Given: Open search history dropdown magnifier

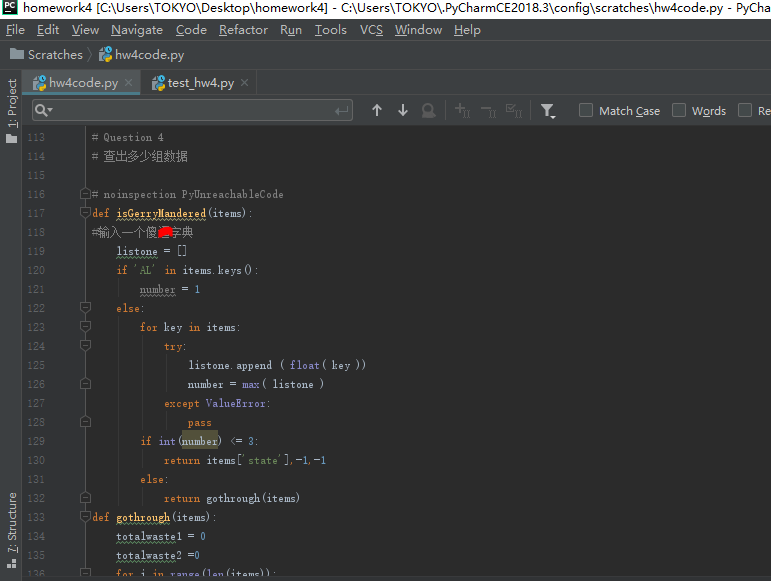Looking at the screenshot, I should (x=43, y=111).
